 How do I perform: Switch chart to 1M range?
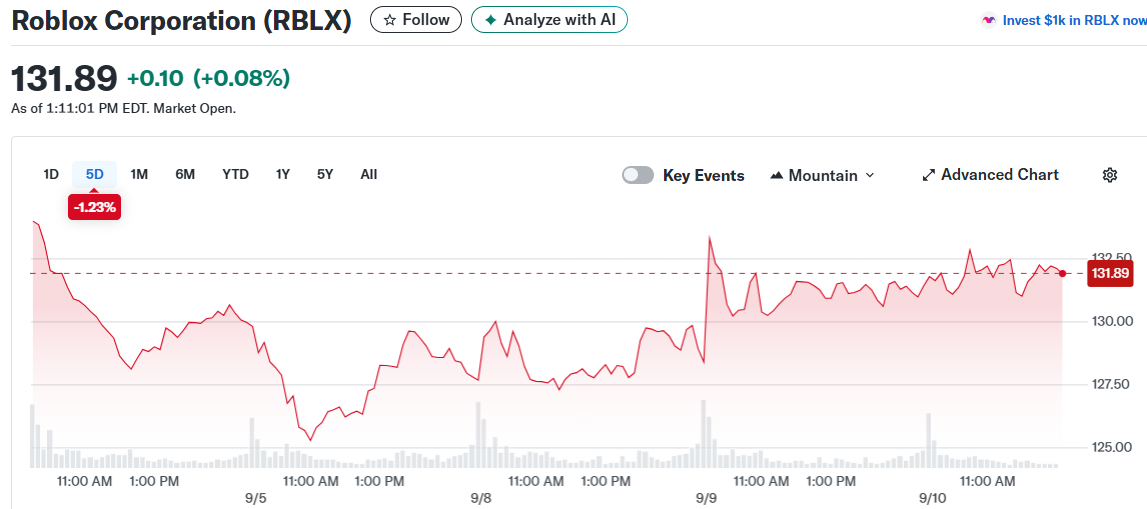click(139, 174)
